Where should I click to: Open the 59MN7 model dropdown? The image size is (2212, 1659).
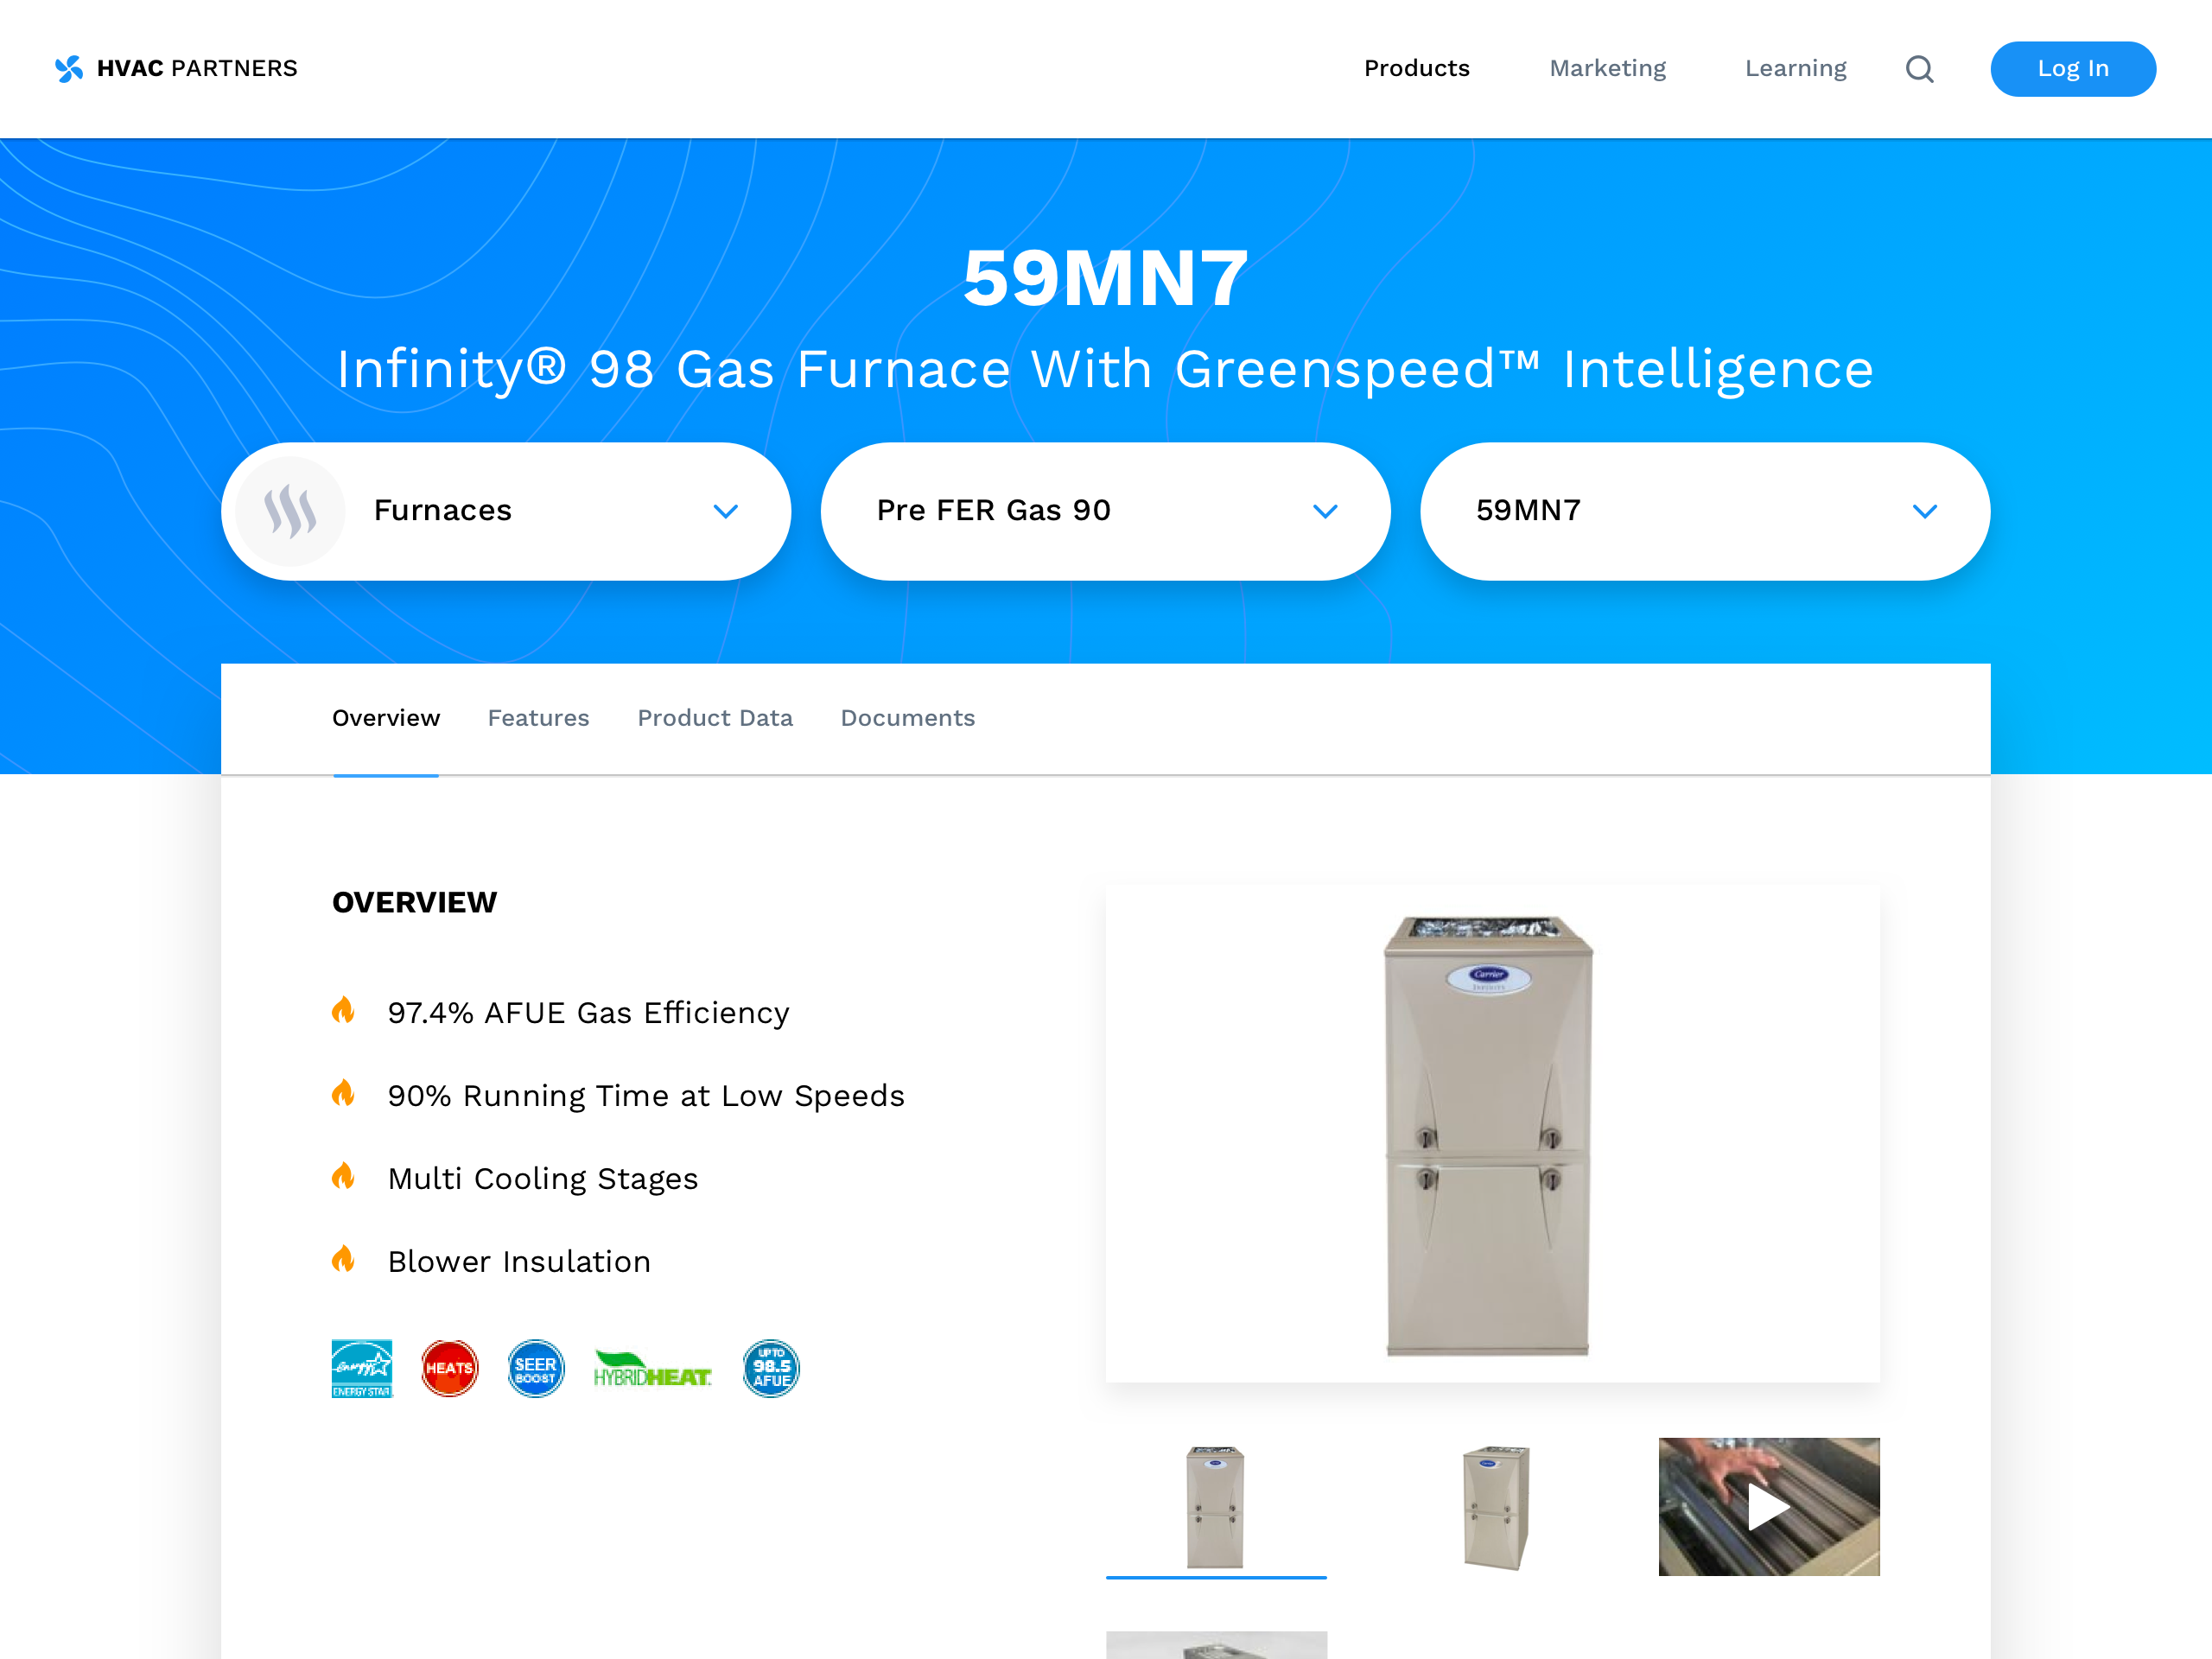point(1705,511)
